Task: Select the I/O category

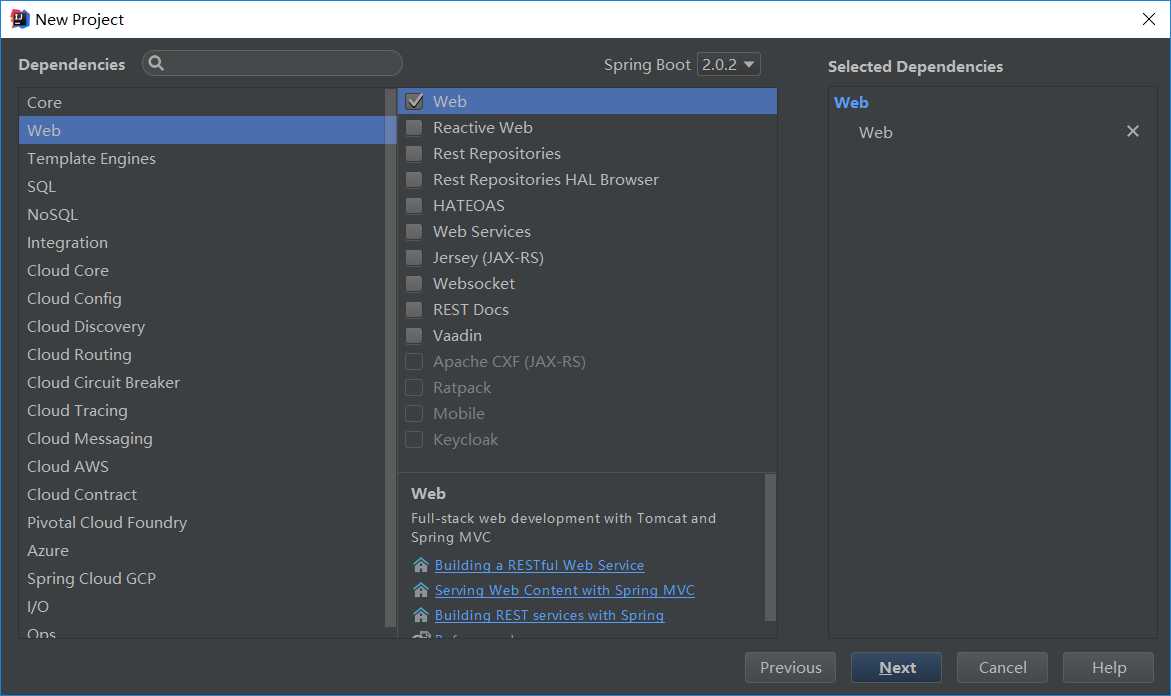Action: [202, 606]
